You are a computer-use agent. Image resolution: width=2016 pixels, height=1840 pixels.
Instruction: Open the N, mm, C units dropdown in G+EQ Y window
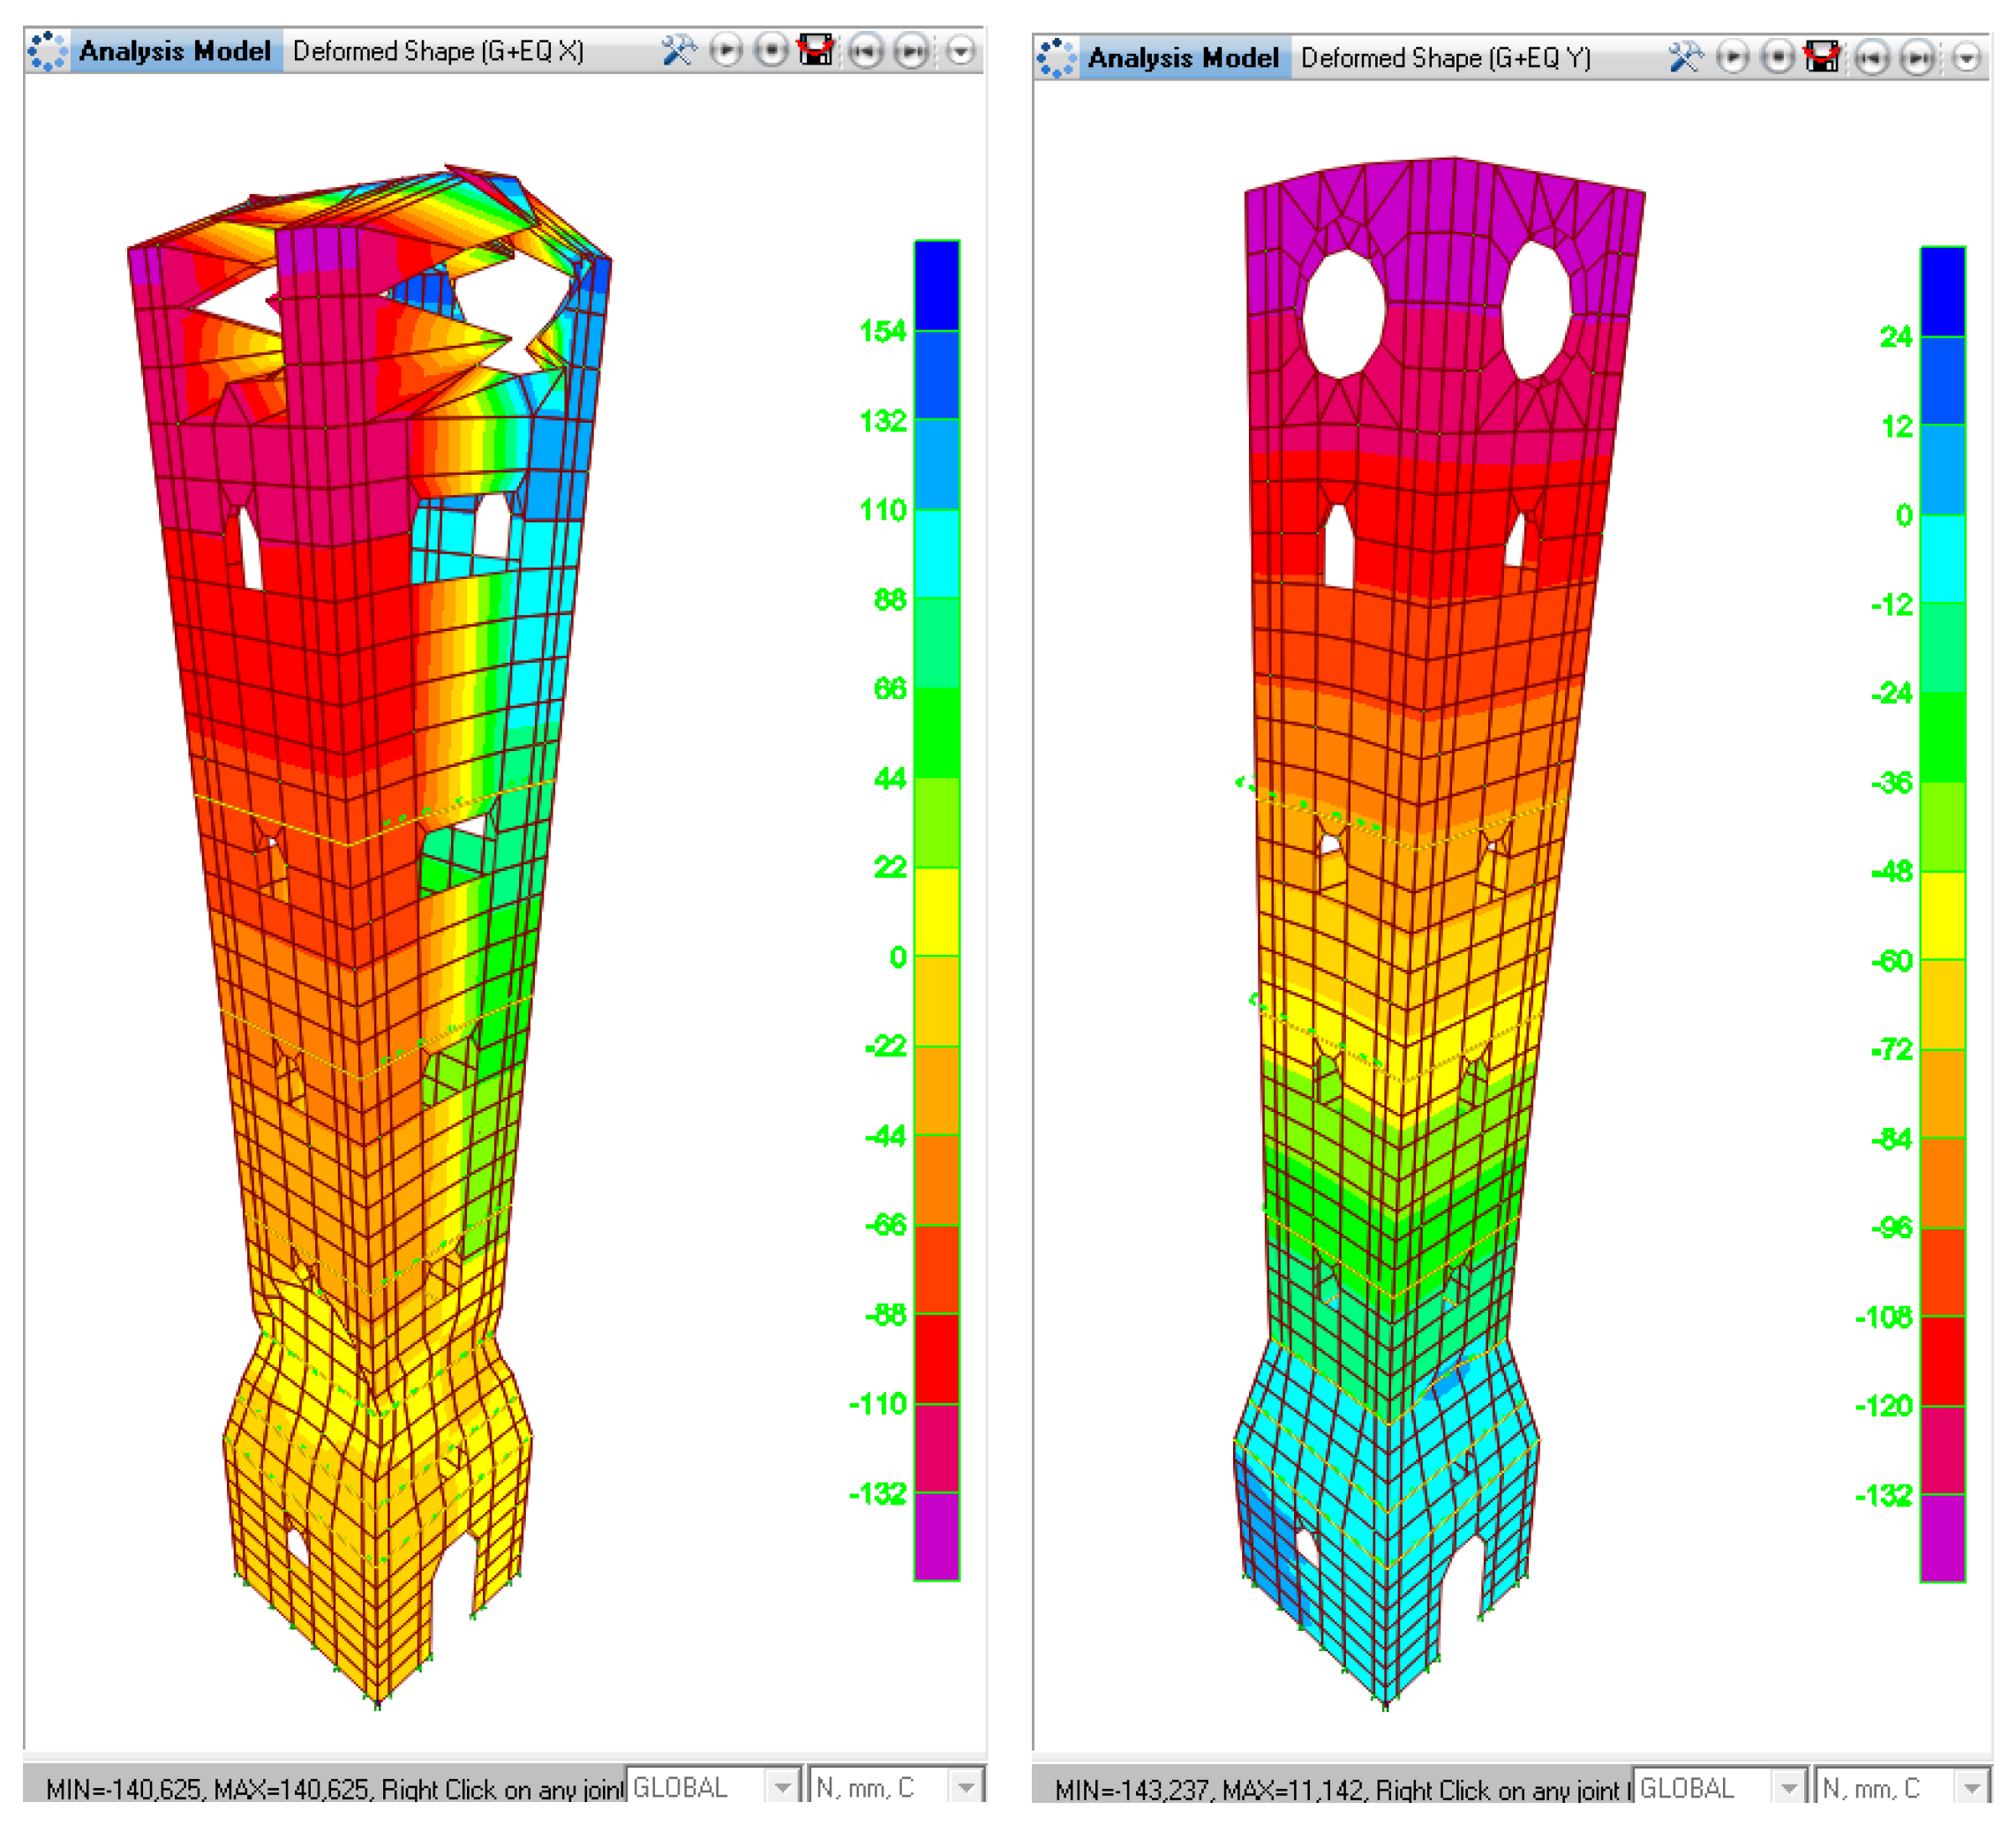click(1902, 1787)
